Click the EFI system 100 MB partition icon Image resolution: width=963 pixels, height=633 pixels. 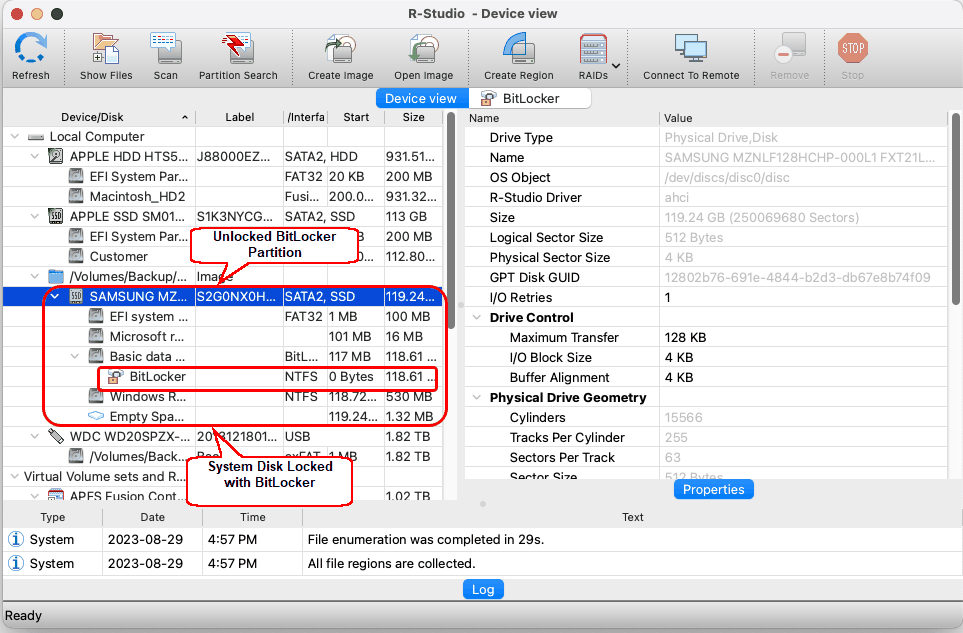(96, 316)
